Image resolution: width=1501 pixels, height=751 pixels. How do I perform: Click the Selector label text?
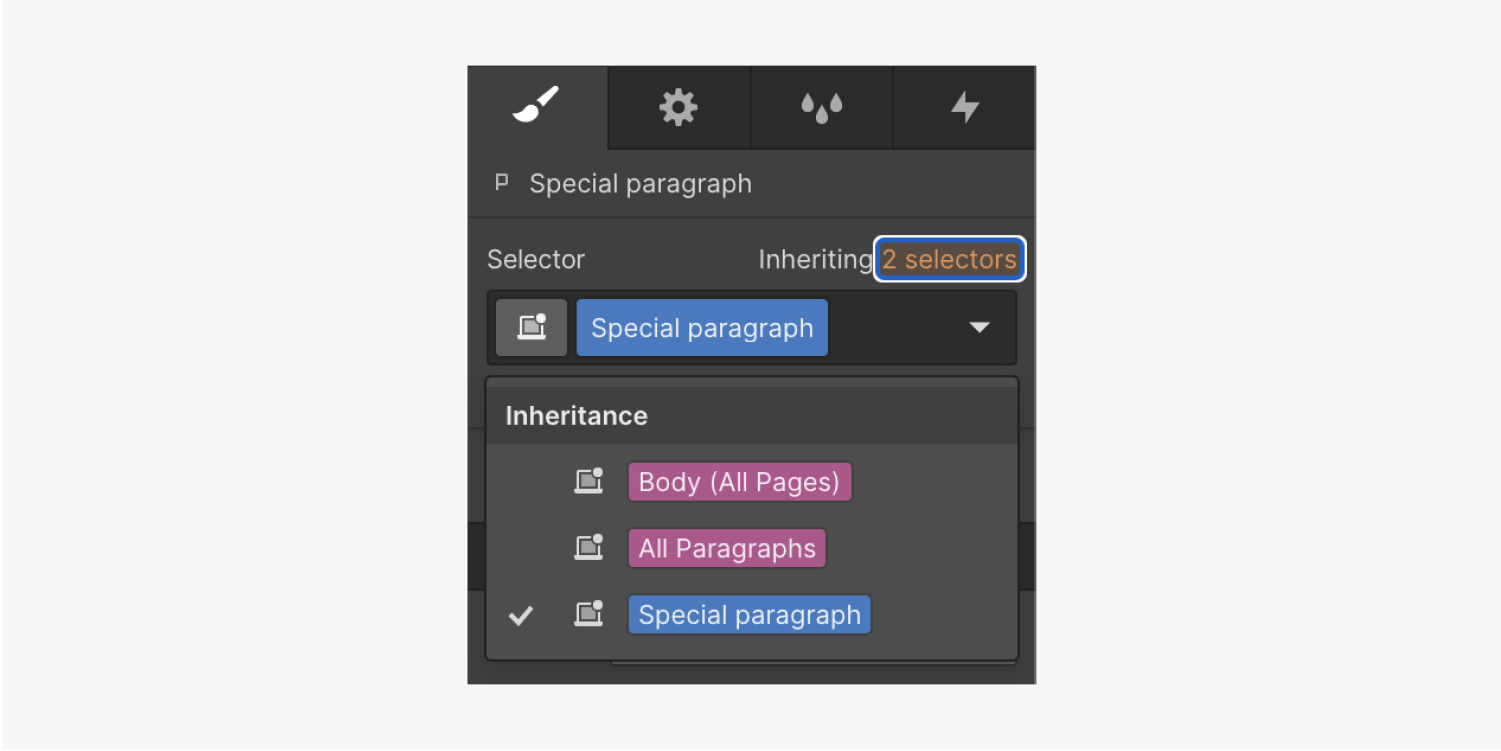(536, 259)
